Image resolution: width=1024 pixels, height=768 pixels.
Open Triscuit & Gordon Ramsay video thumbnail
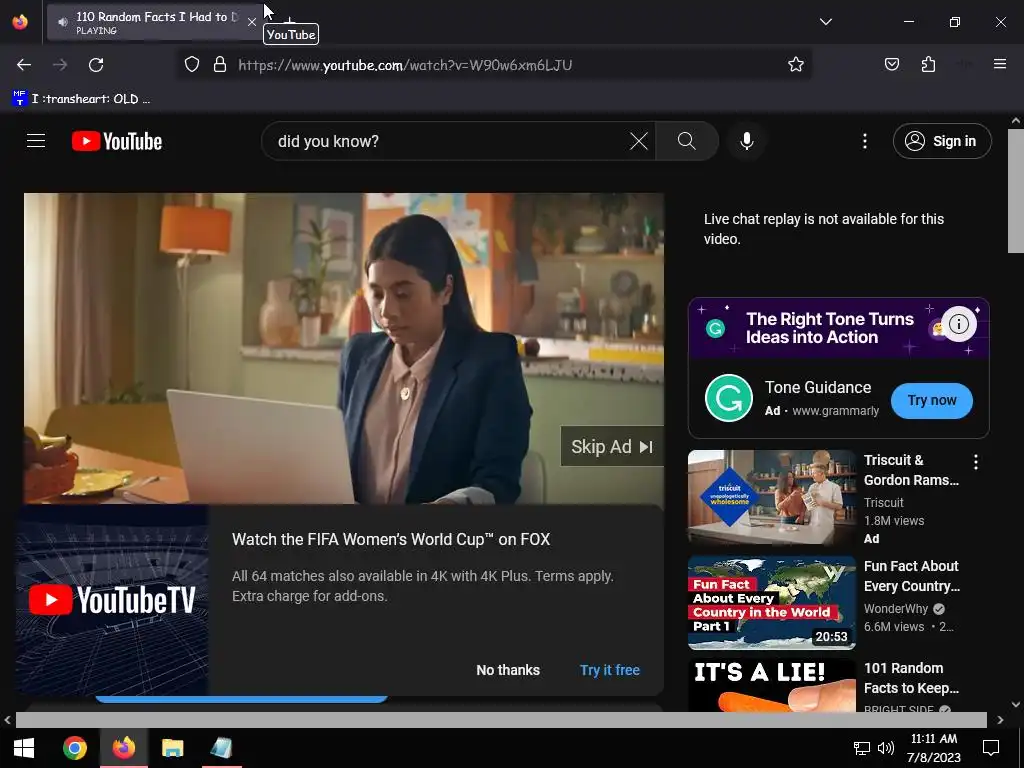click(772, 497)
